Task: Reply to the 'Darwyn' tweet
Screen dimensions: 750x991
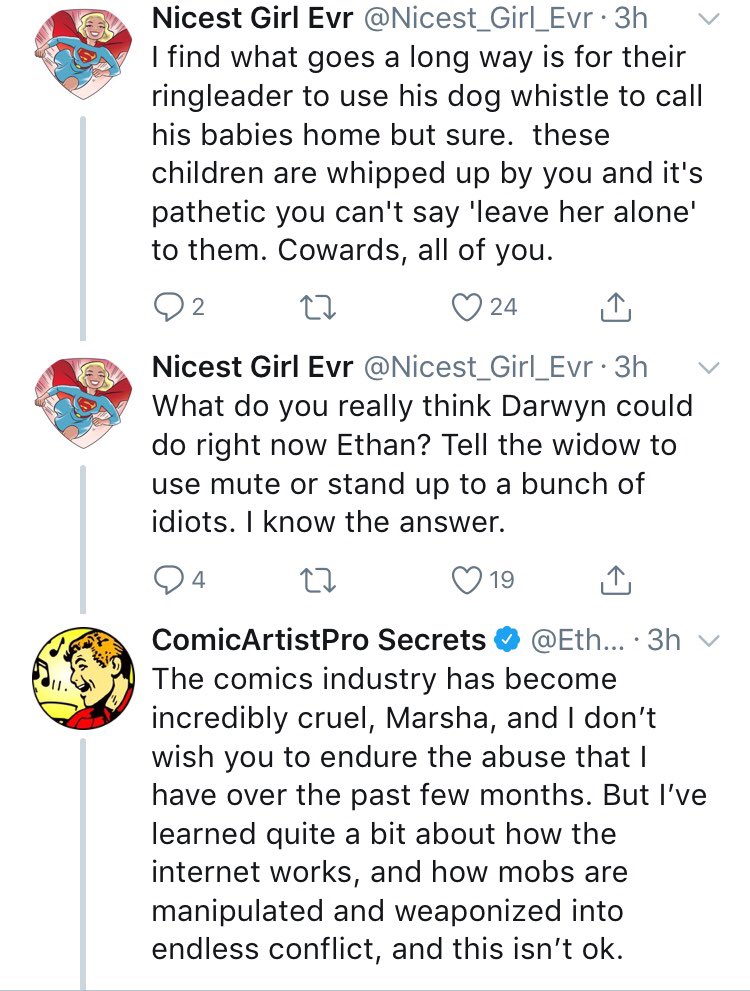Action: click(167, 578)
